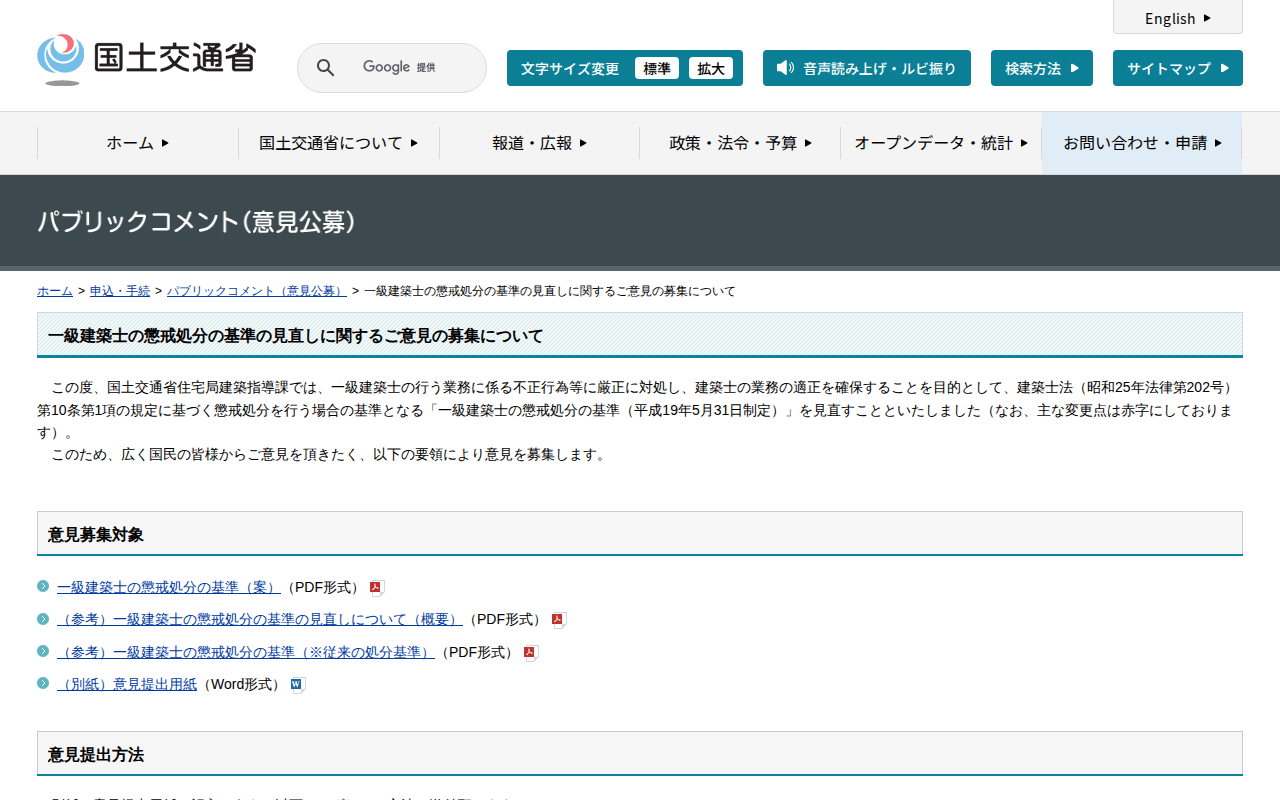The width and height of the screenshot is (1280, 800).
Task: Expand the 検索方法 dropdown
Action: [x=1041, y=68]
